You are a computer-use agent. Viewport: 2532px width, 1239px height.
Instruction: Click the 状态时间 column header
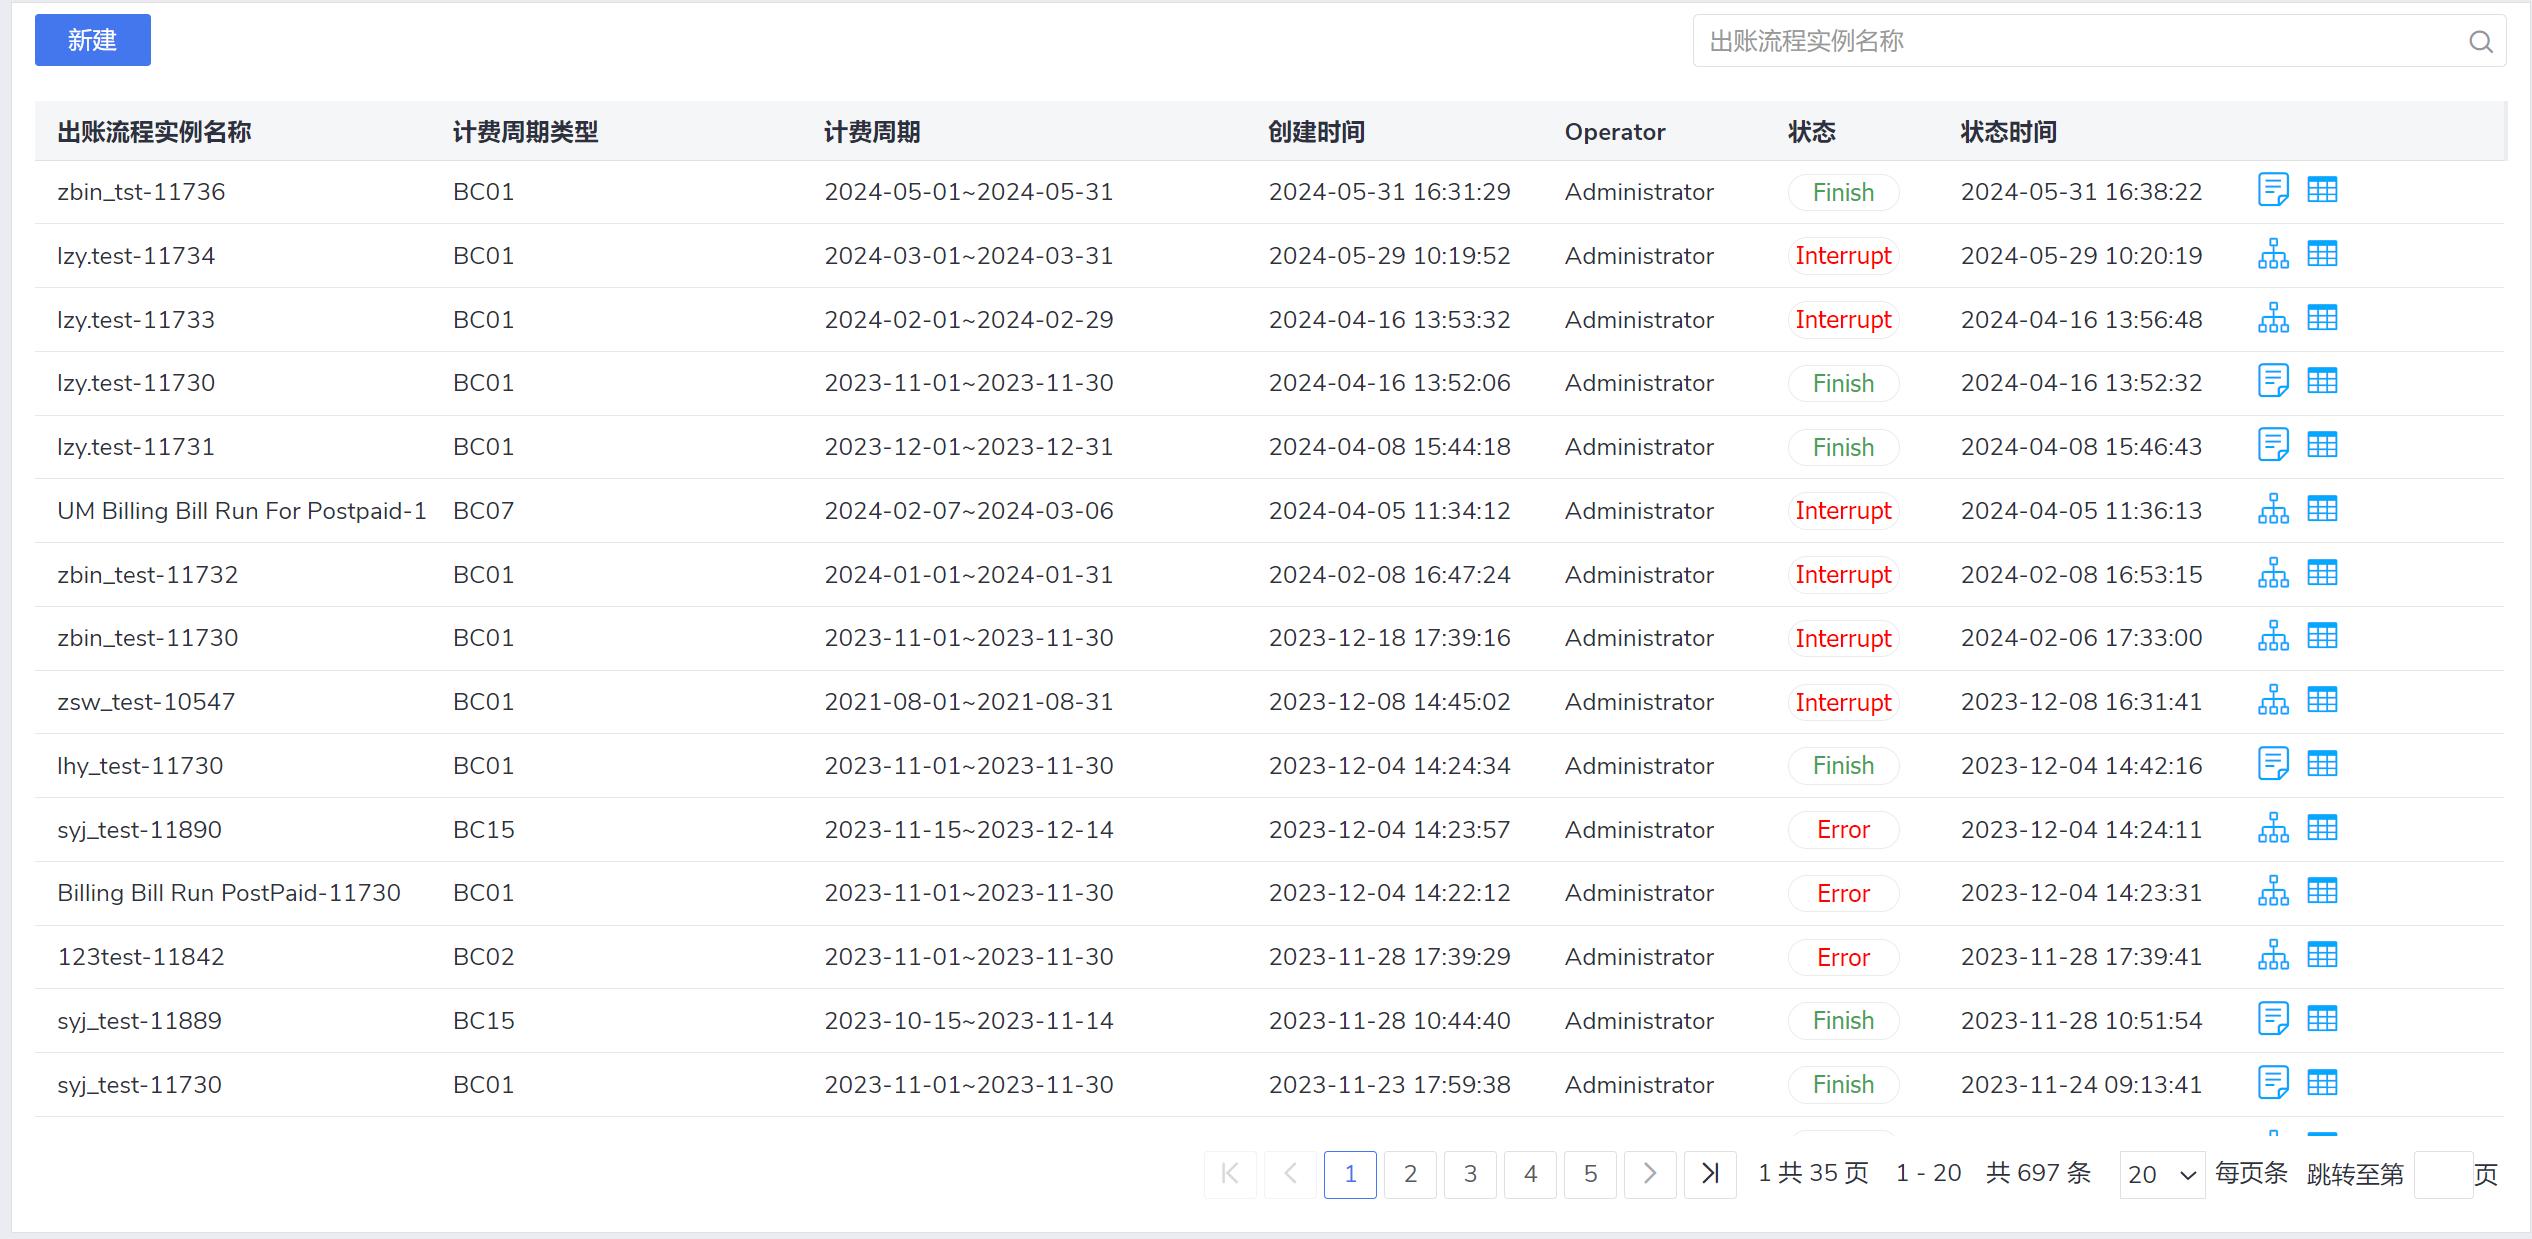click(2008, 132)
